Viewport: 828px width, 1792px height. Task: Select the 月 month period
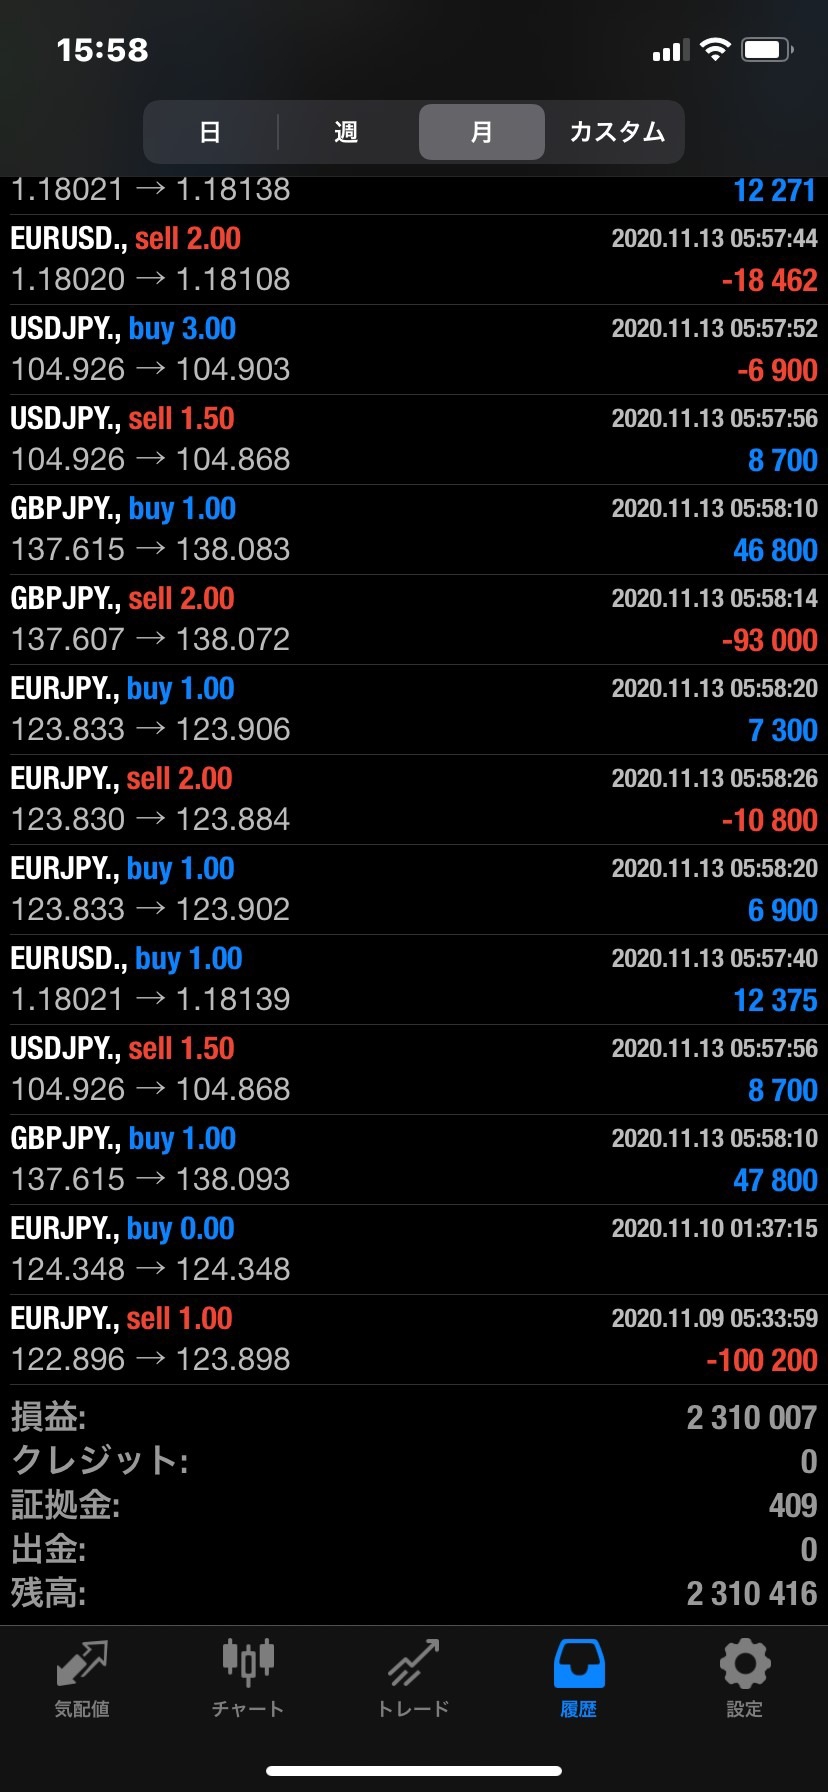481,132
